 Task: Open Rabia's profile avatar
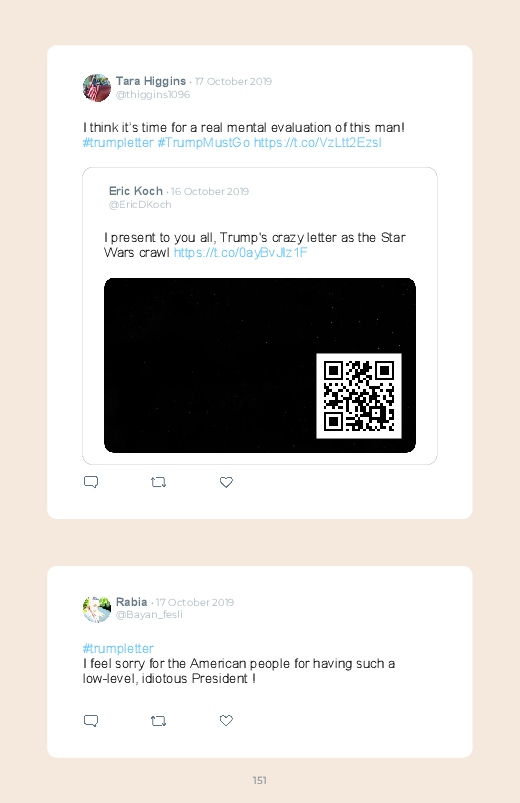97,609
